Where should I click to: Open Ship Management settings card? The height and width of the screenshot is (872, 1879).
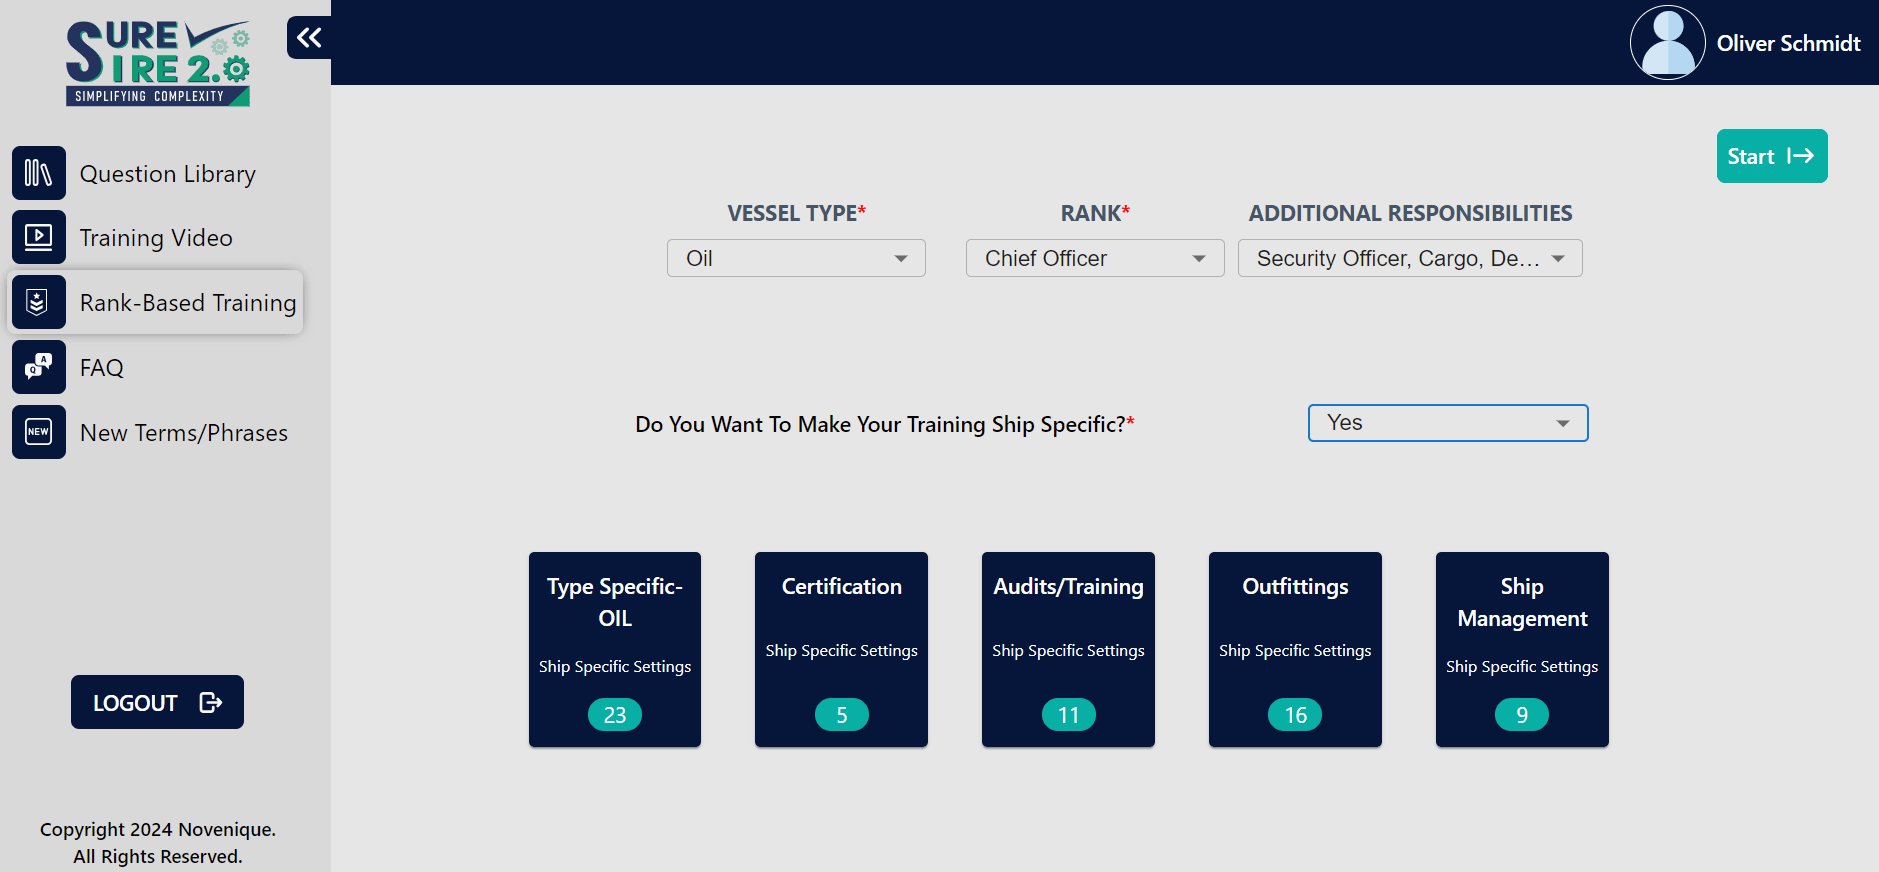coord(1522,650)
